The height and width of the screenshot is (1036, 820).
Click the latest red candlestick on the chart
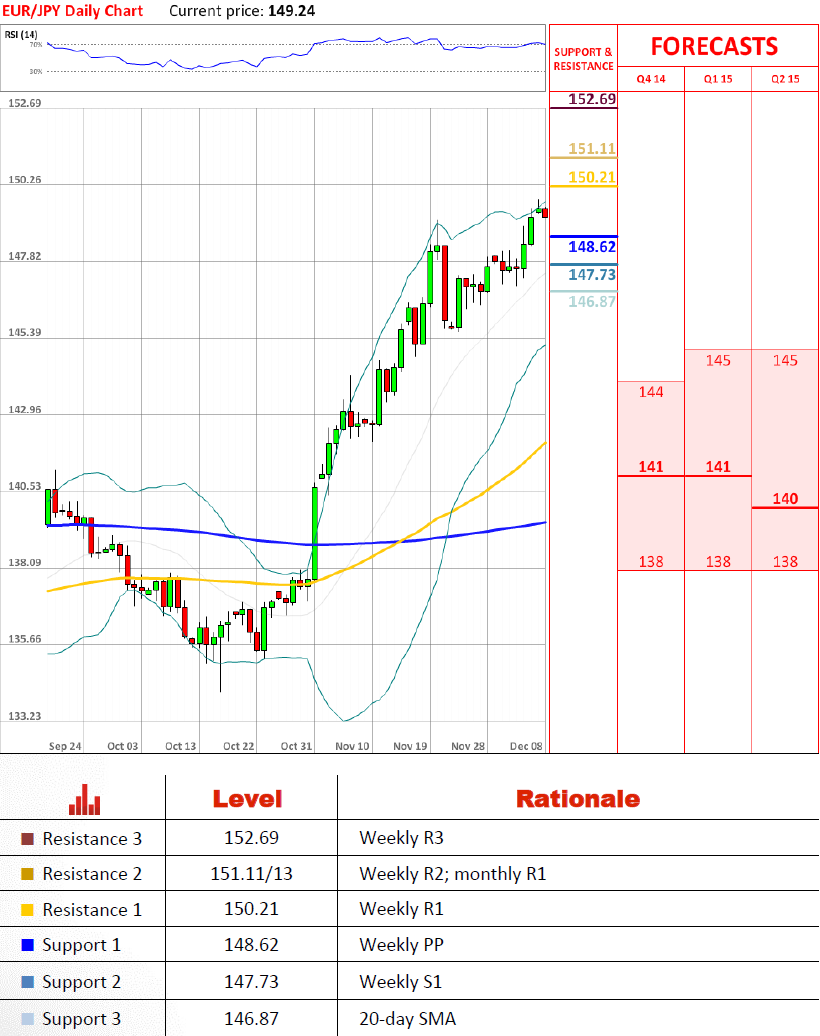tap(545, 213)
